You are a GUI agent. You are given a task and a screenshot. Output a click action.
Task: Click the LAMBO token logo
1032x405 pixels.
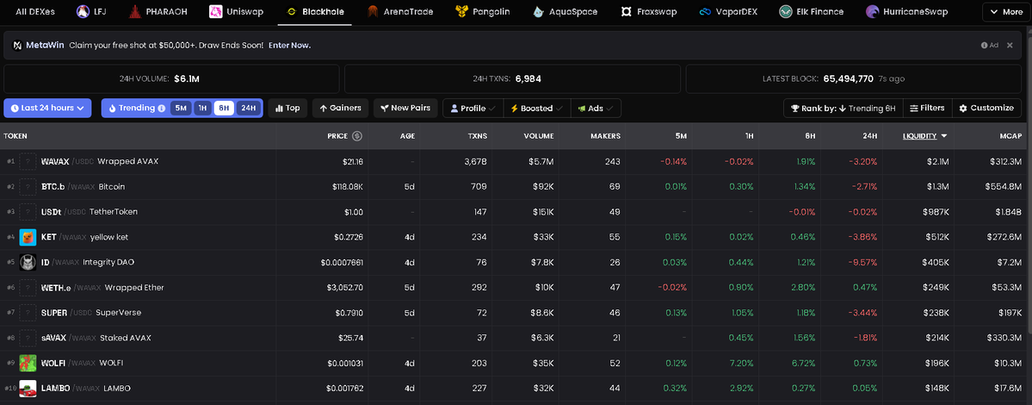coord(28,388)
